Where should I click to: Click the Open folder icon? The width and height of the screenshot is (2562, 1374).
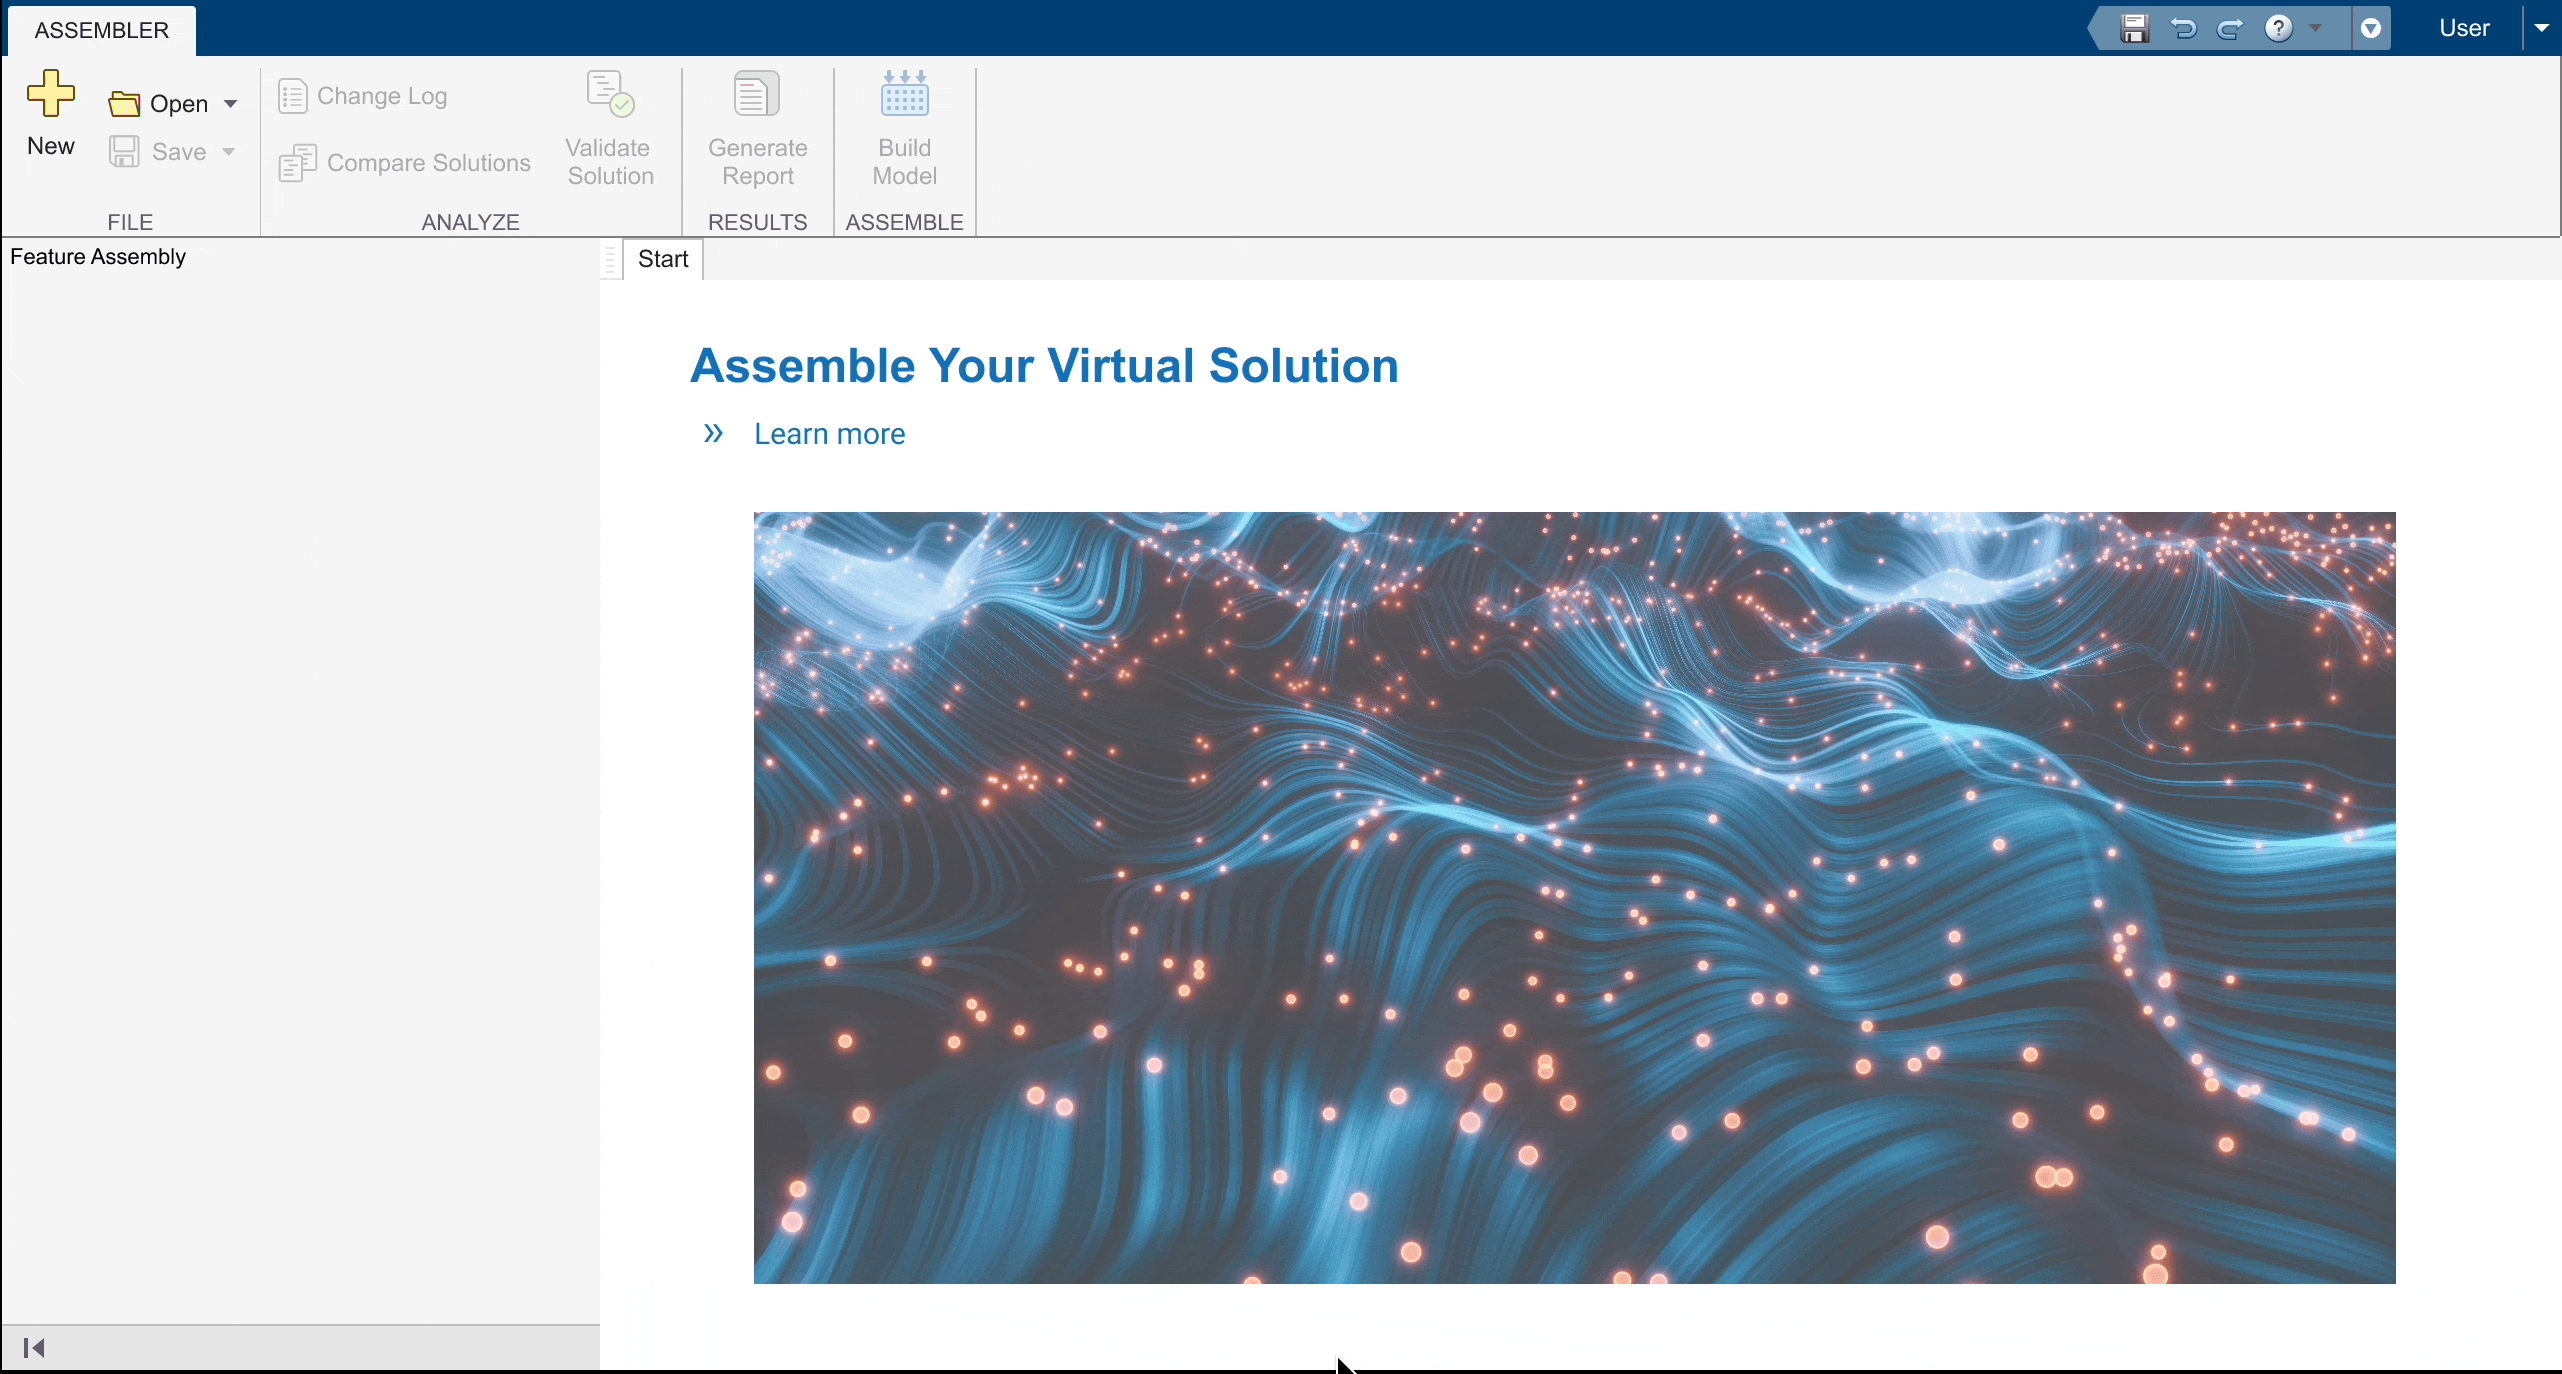click(124, 104)
